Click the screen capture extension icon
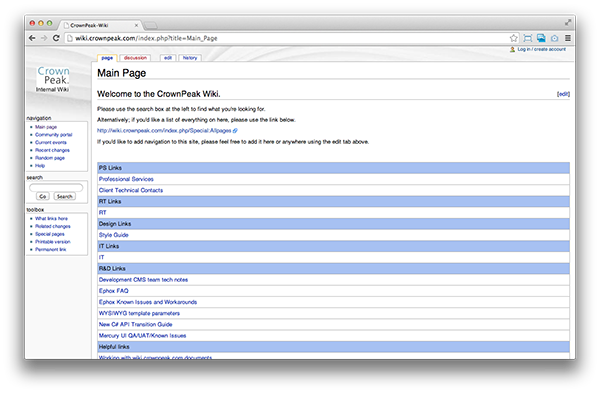 [528, 38]
